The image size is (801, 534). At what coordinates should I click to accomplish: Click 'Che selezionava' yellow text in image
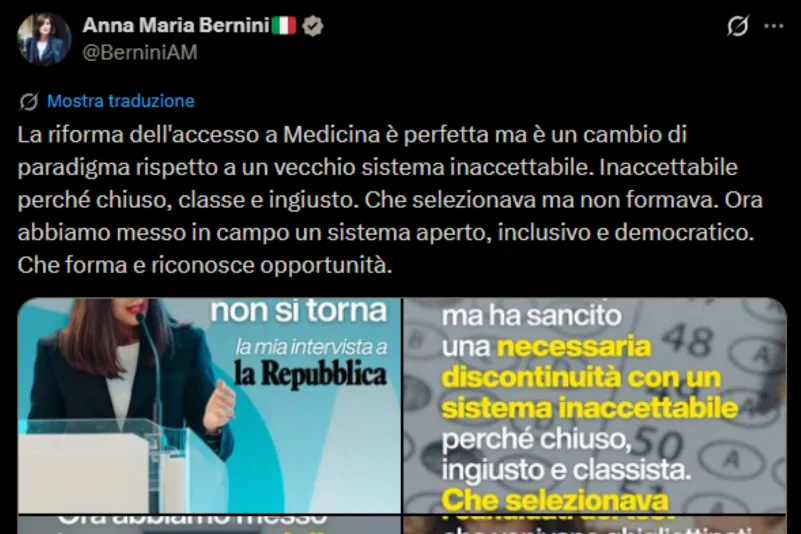click(555, 501)
